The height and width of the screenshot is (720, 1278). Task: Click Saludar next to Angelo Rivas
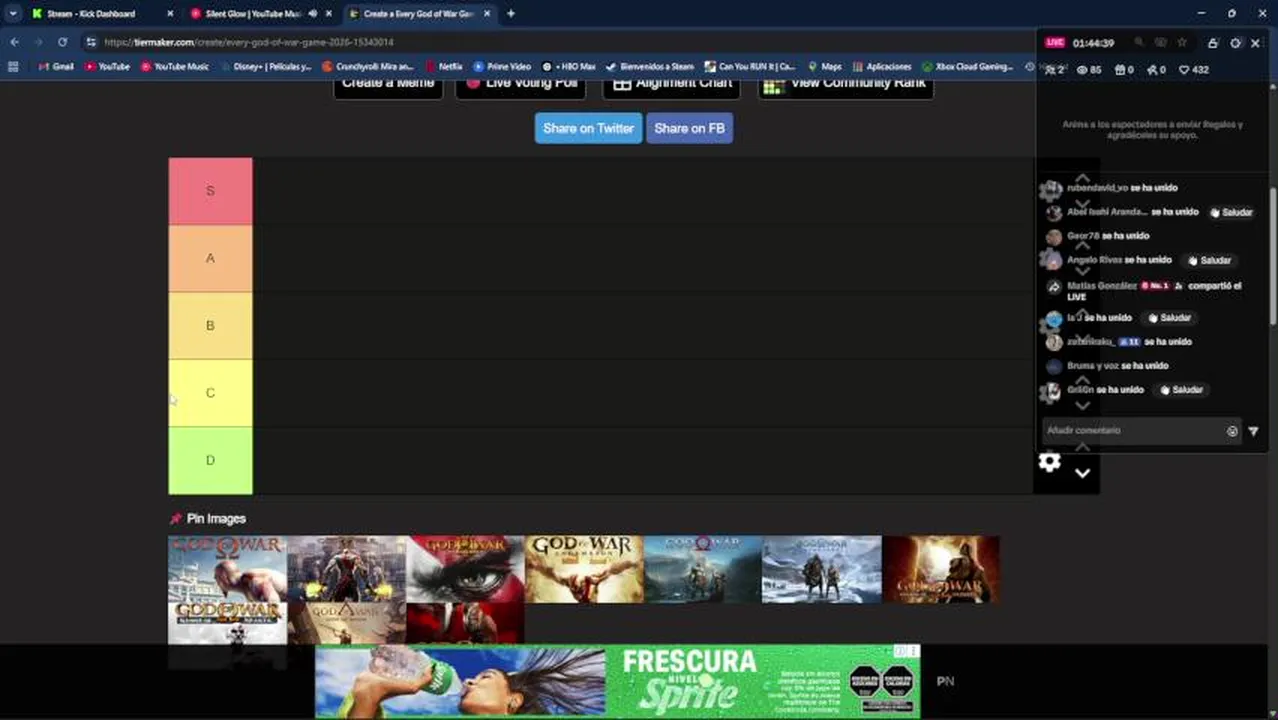(x=1209, y=260)
